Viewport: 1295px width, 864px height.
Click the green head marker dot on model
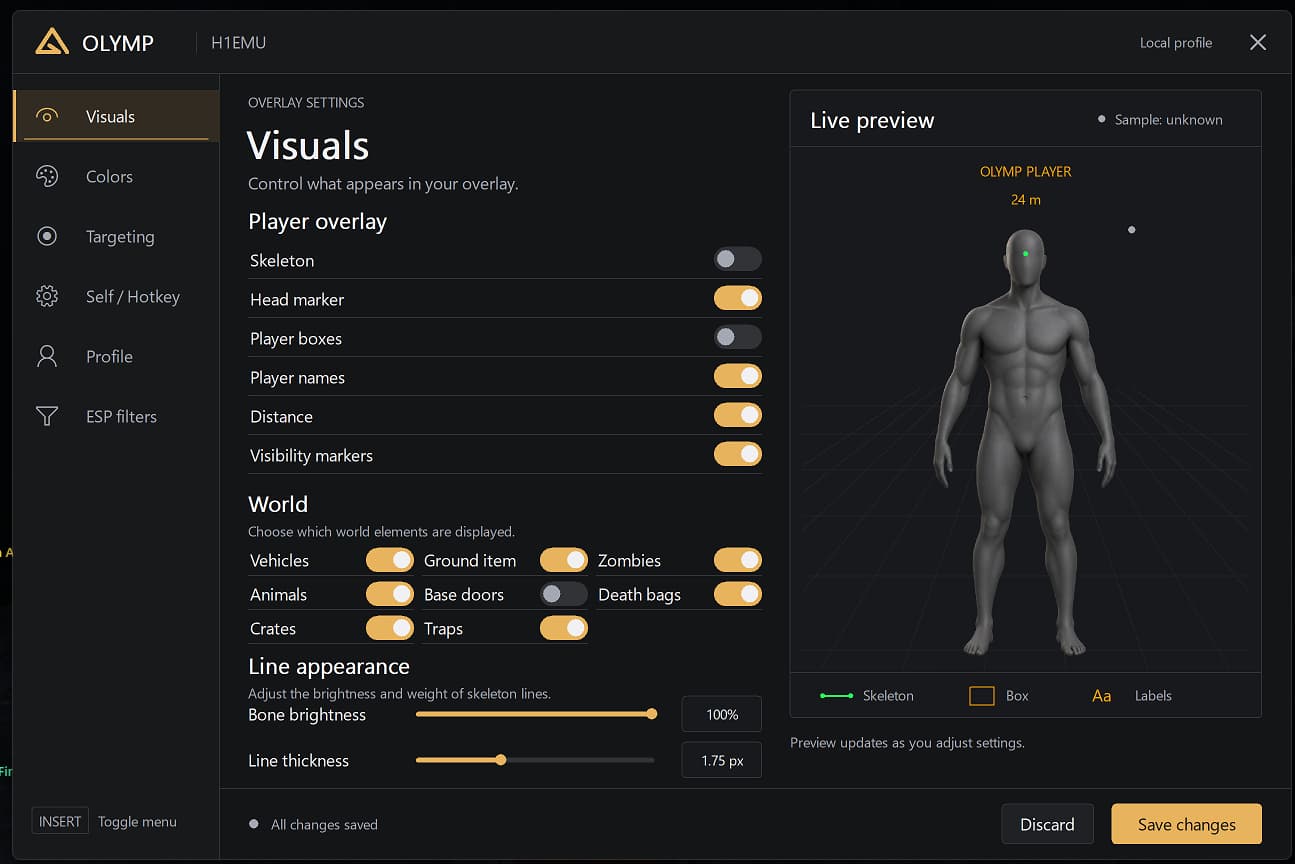(1026, 254)
